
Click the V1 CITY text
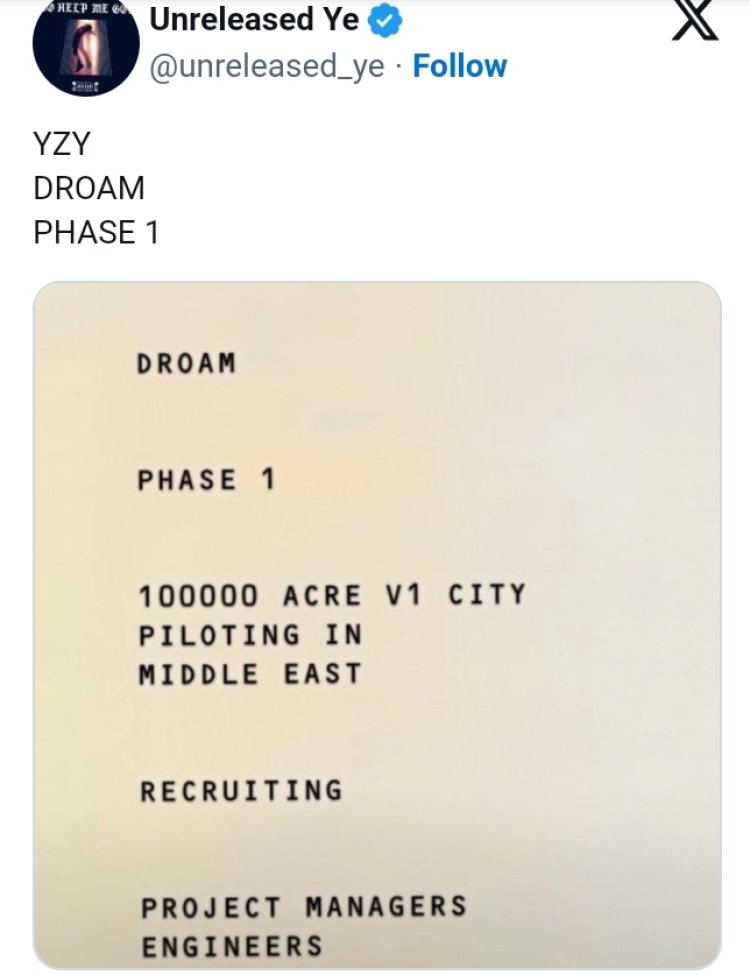click(x=455, y=596)
